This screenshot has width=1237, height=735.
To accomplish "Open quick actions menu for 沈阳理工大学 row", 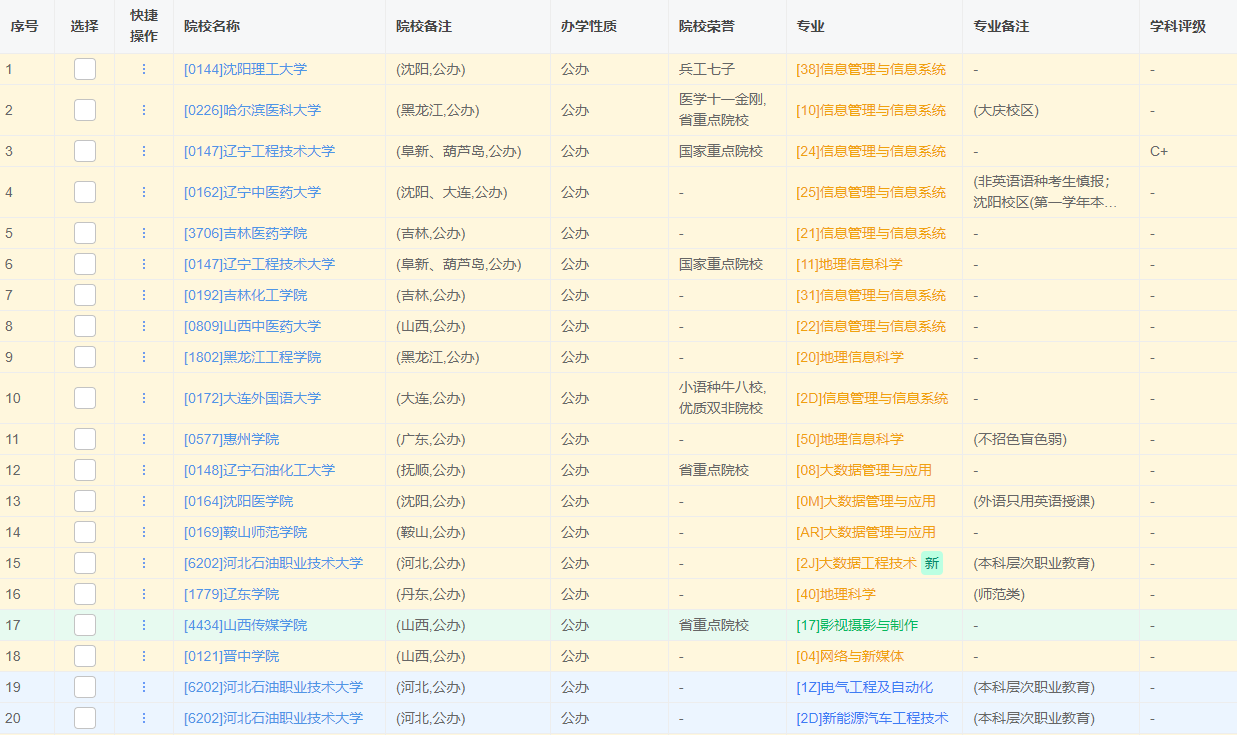I will pos(144,69).
